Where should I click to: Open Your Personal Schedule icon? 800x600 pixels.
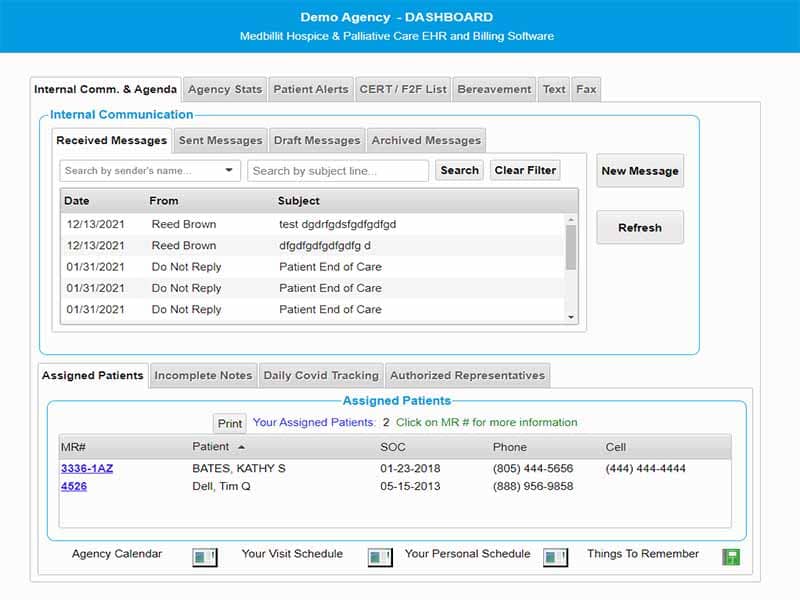(x=555, y=557)
